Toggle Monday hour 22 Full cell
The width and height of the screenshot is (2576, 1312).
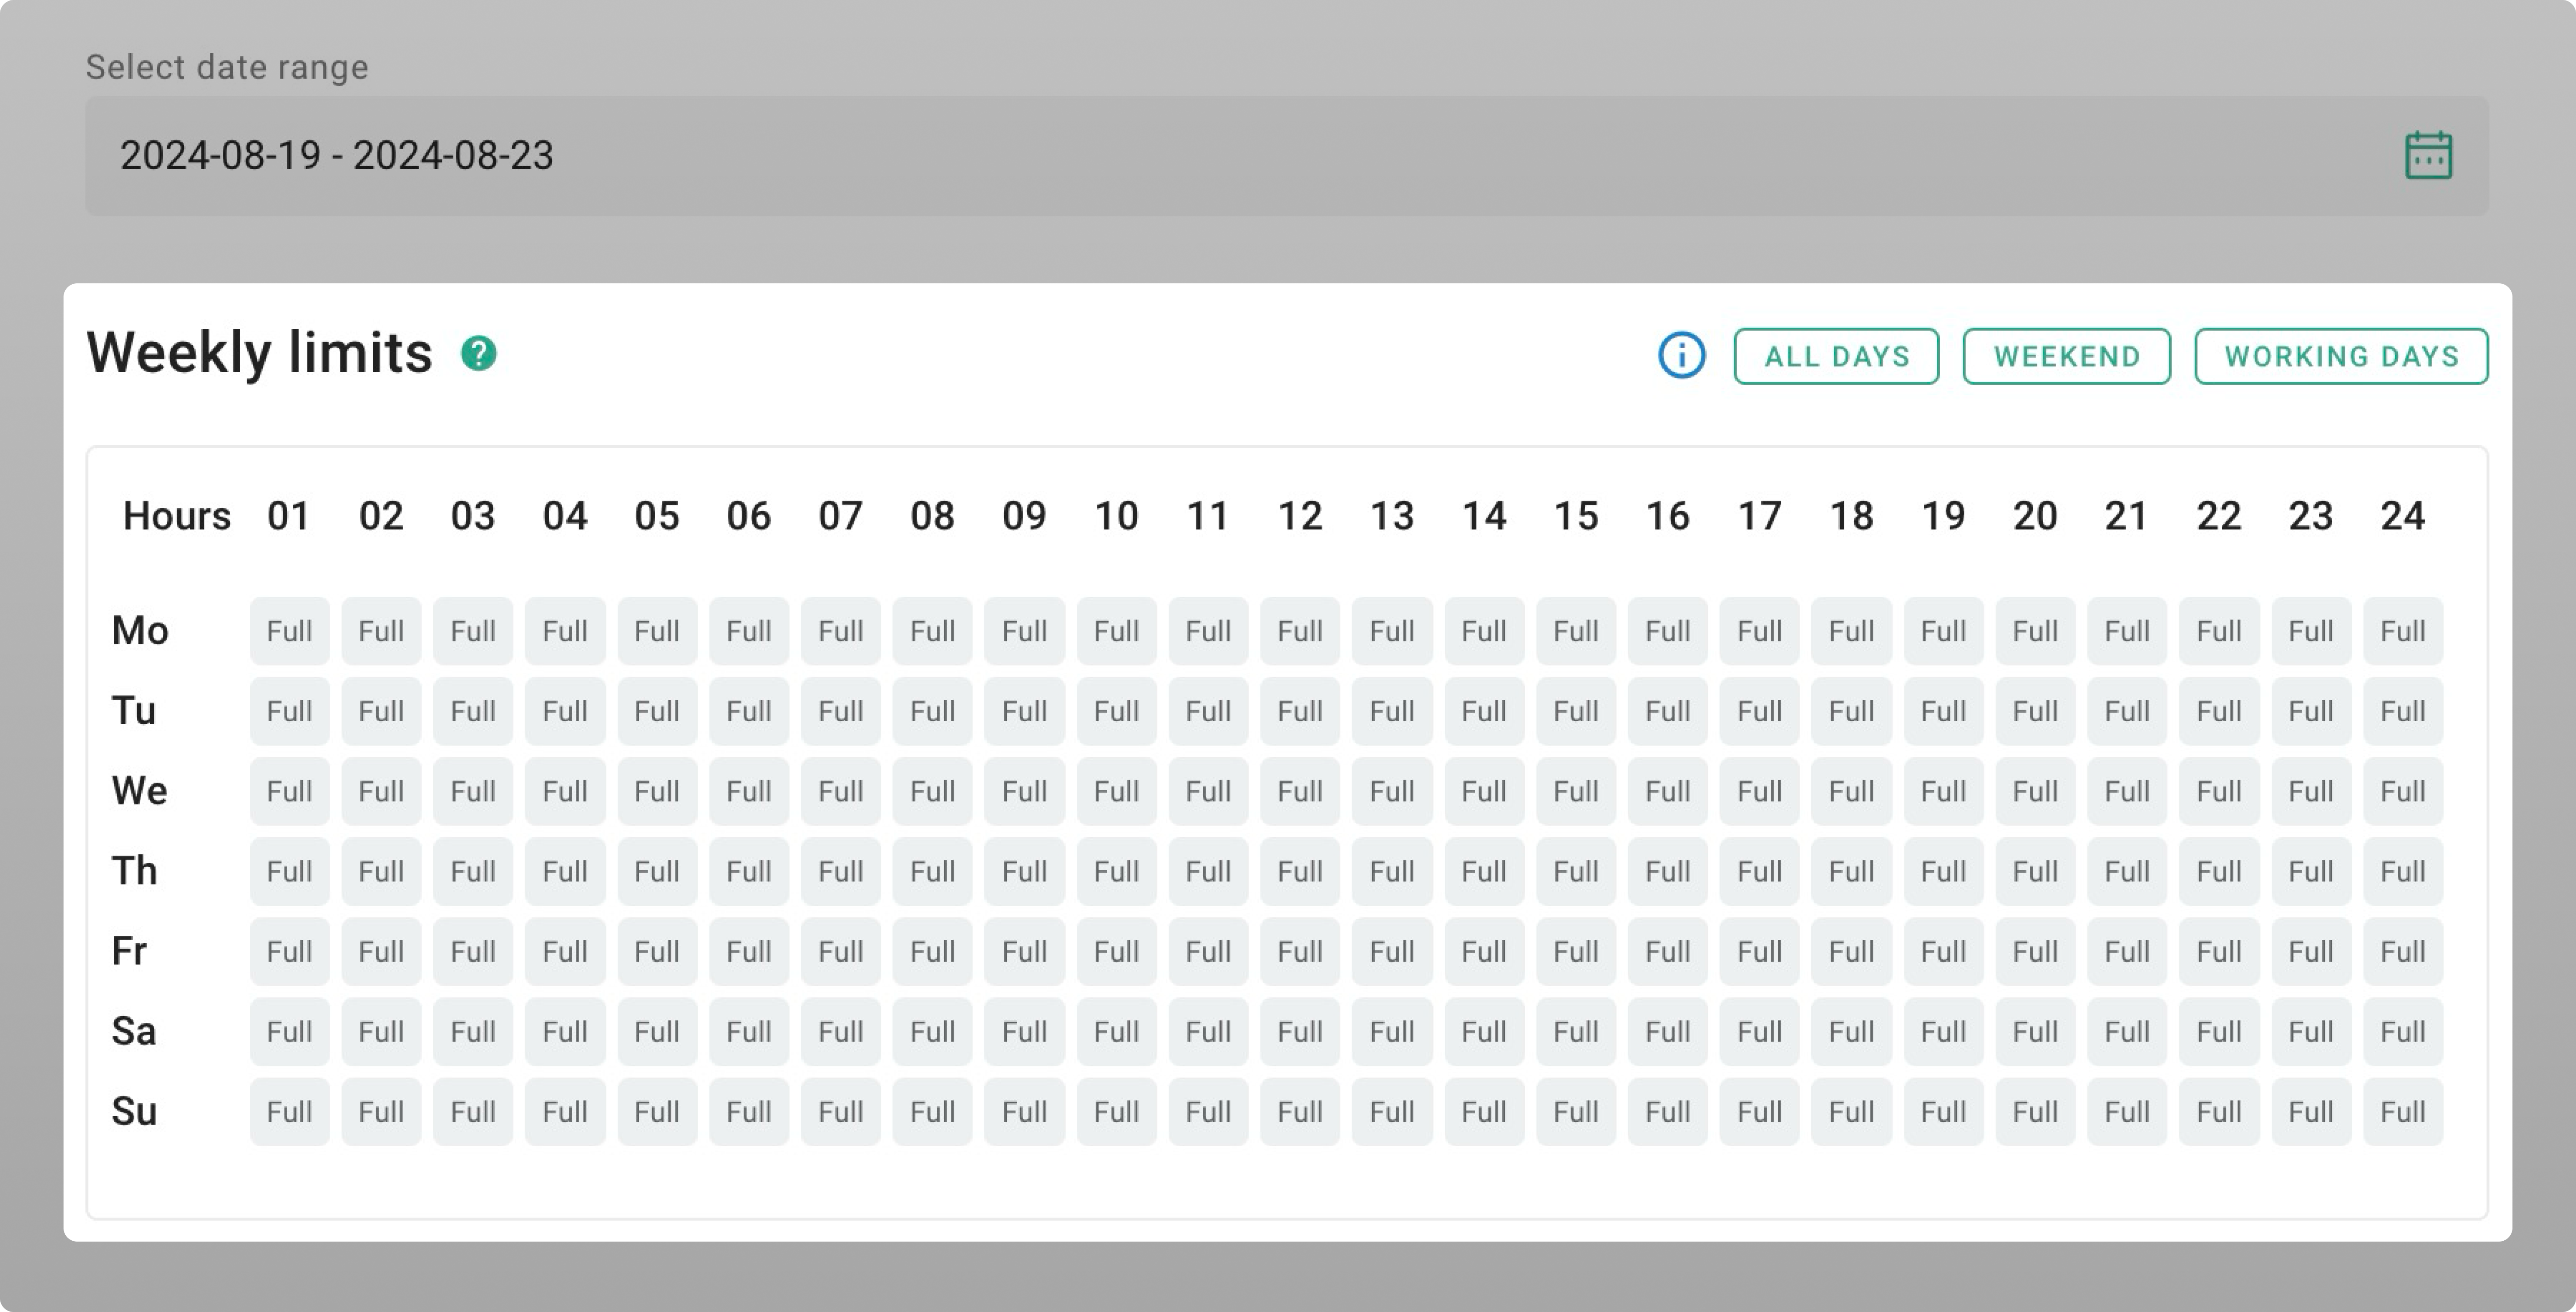click(x=2219, y=631)
